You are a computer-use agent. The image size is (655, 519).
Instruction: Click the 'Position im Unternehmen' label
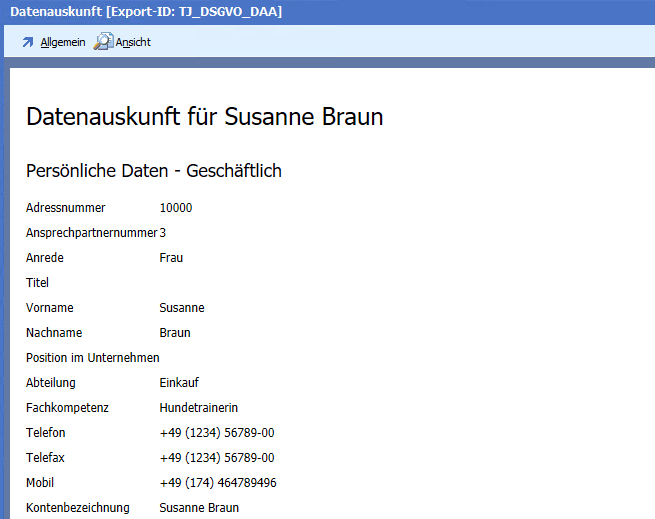click(x=92, y=358)
